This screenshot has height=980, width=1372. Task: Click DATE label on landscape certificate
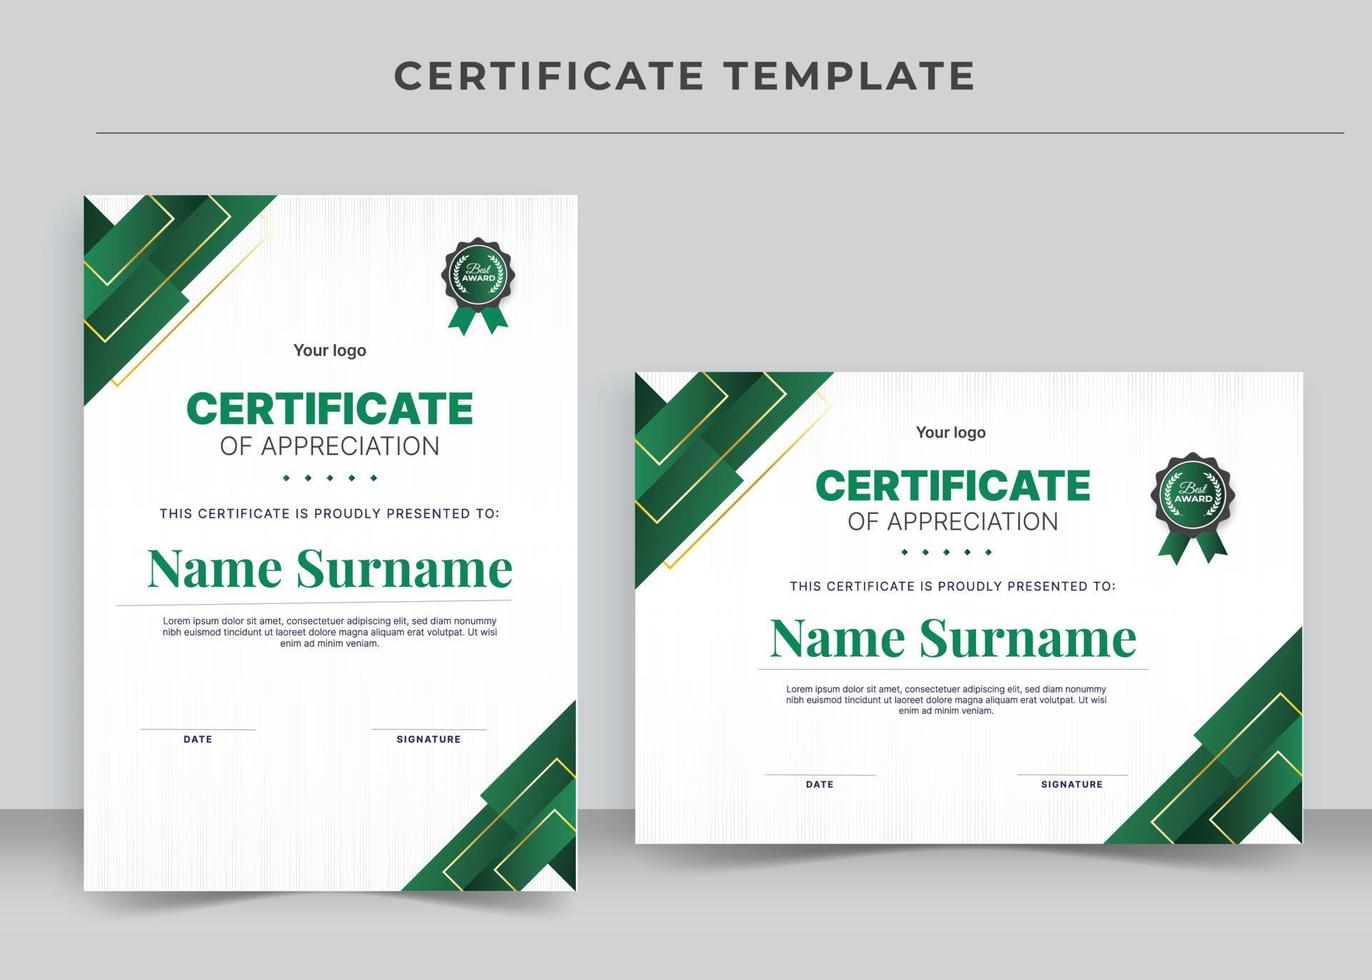(x=820, y=784)
